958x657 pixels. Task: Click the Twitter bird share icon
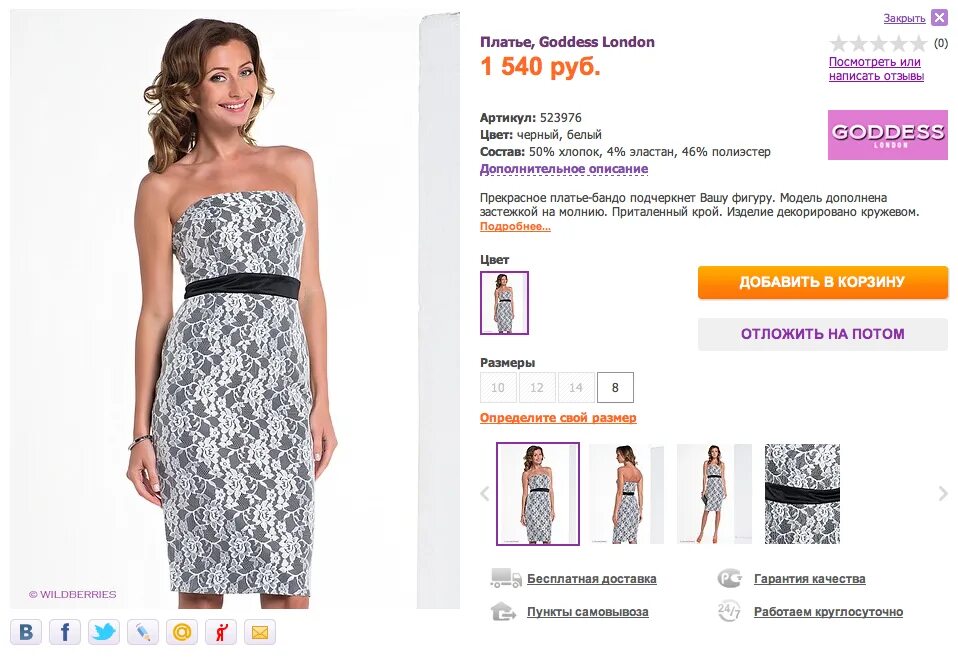[x=104, y=632]
